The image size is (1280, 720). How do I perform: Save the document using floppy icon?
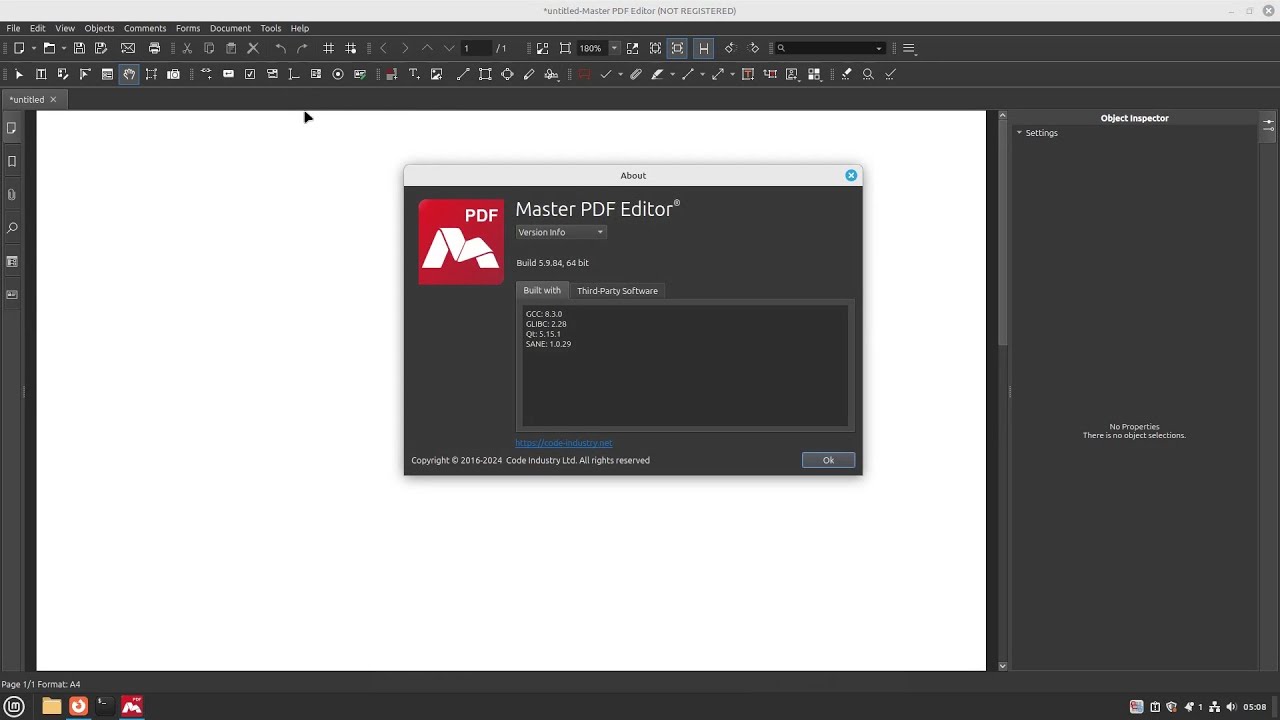[79, 48]
